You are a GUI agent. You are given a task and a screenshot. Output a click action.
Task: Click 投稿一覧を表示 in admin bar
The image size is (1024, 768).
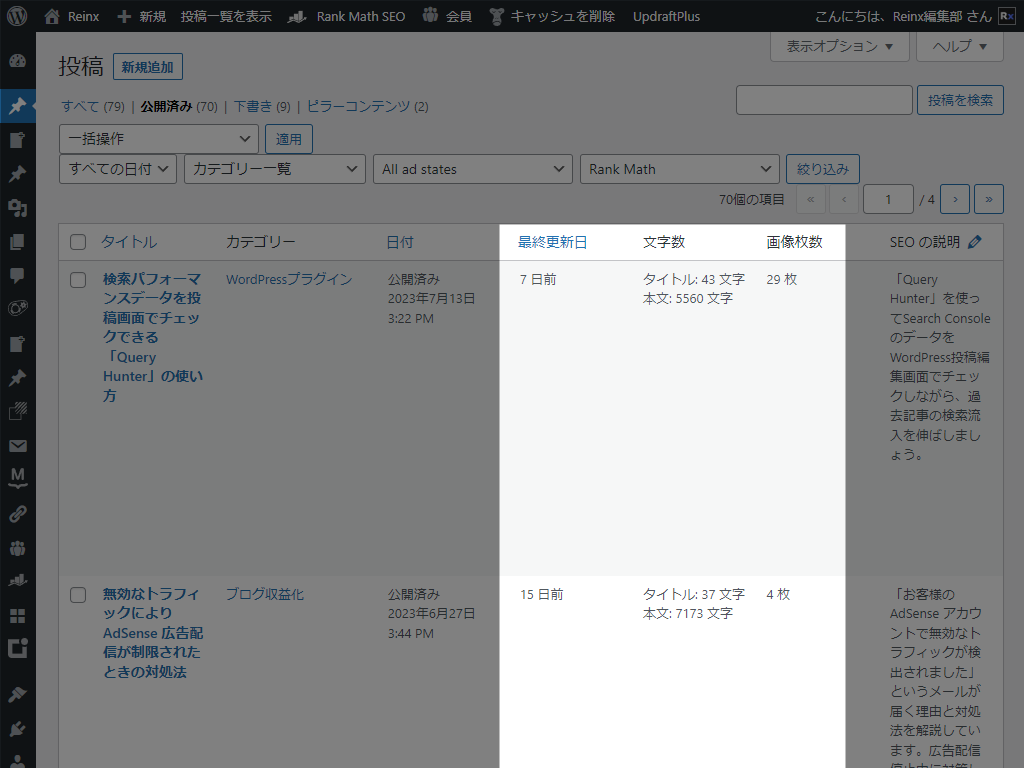226,16
